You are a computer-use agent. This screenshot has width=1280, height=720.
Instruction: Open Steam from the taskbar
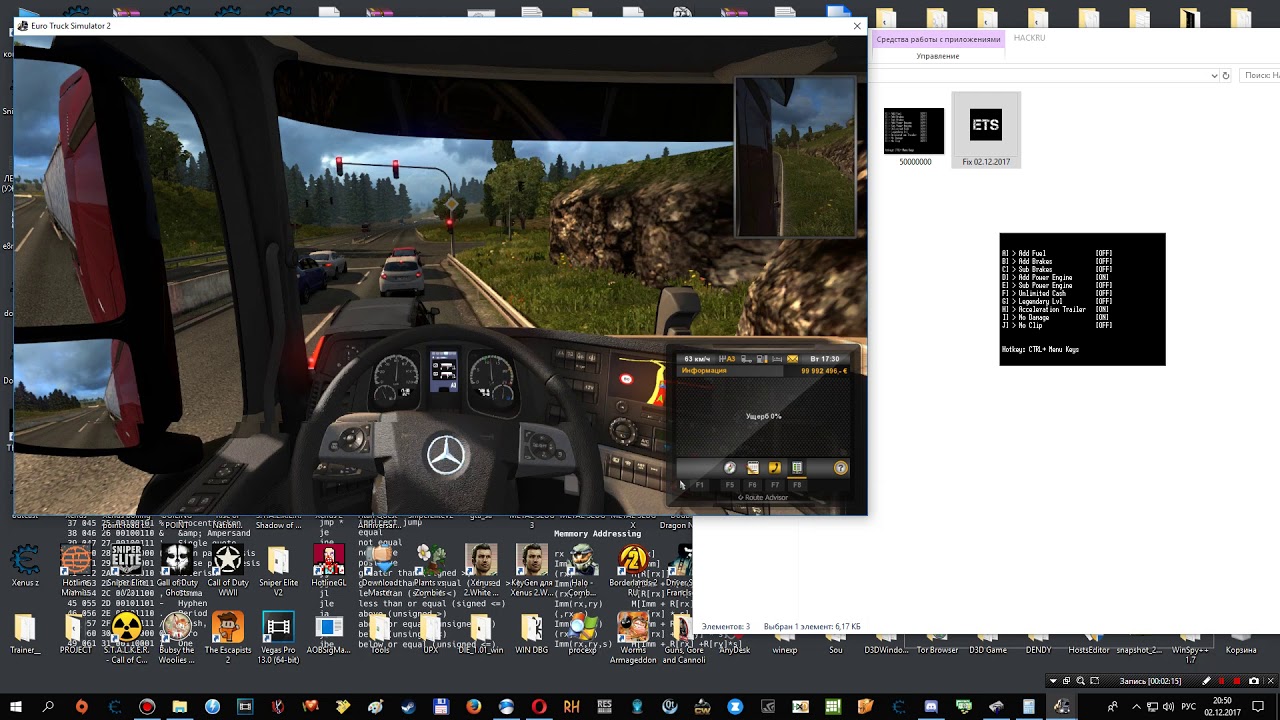point(407,707)
